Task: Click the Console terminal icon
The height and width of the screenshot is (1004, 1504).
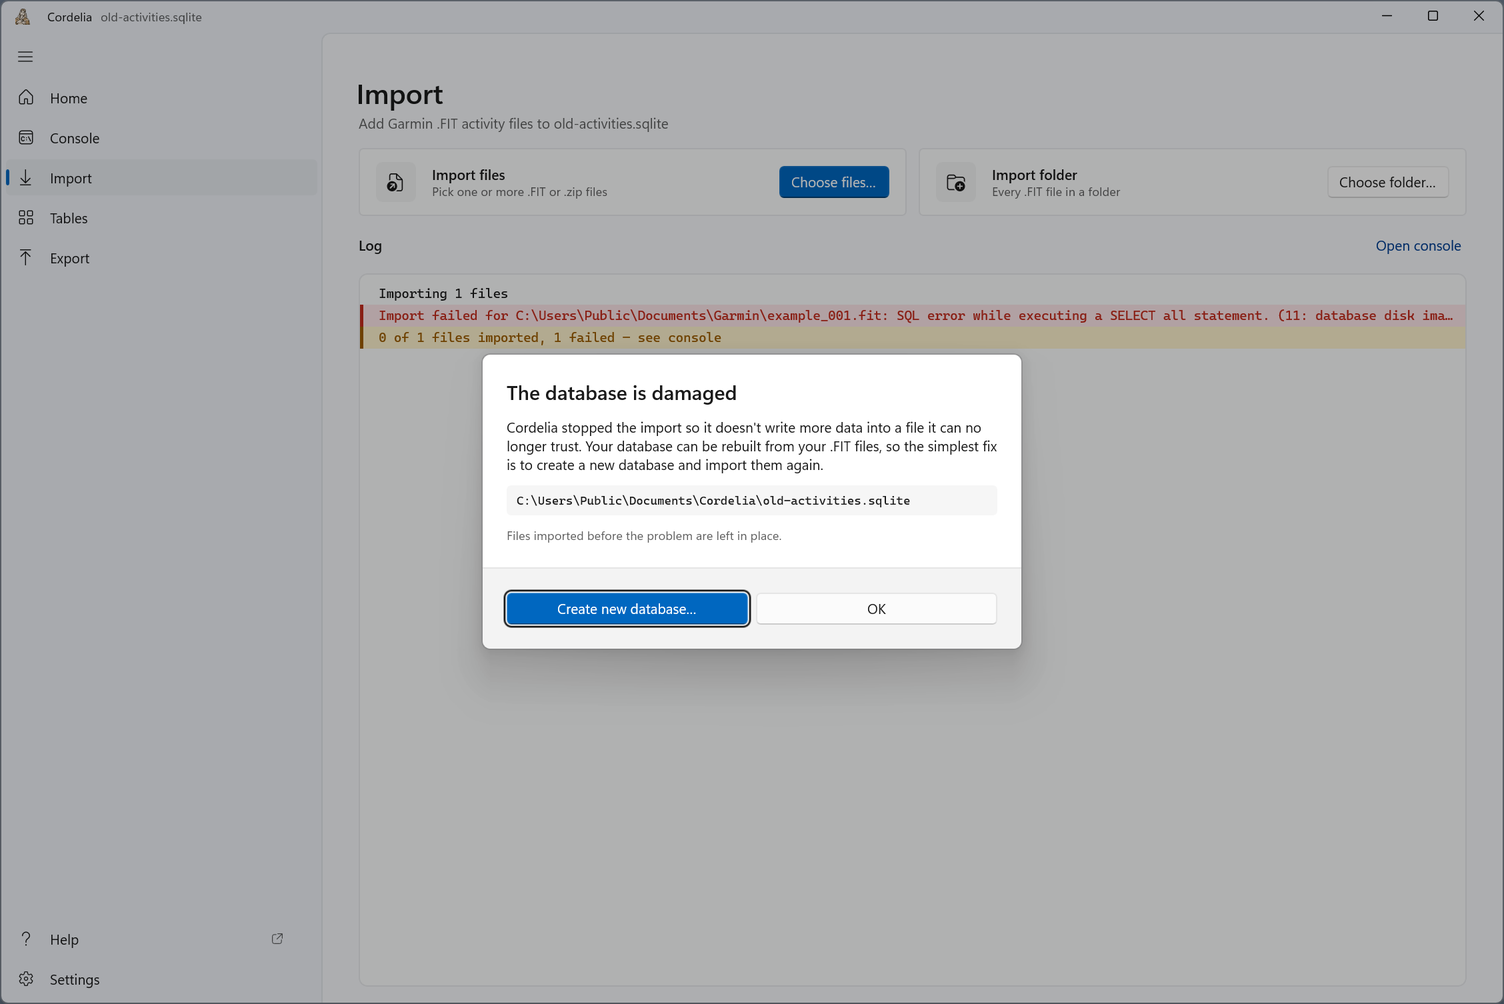Action: point(26,138)
